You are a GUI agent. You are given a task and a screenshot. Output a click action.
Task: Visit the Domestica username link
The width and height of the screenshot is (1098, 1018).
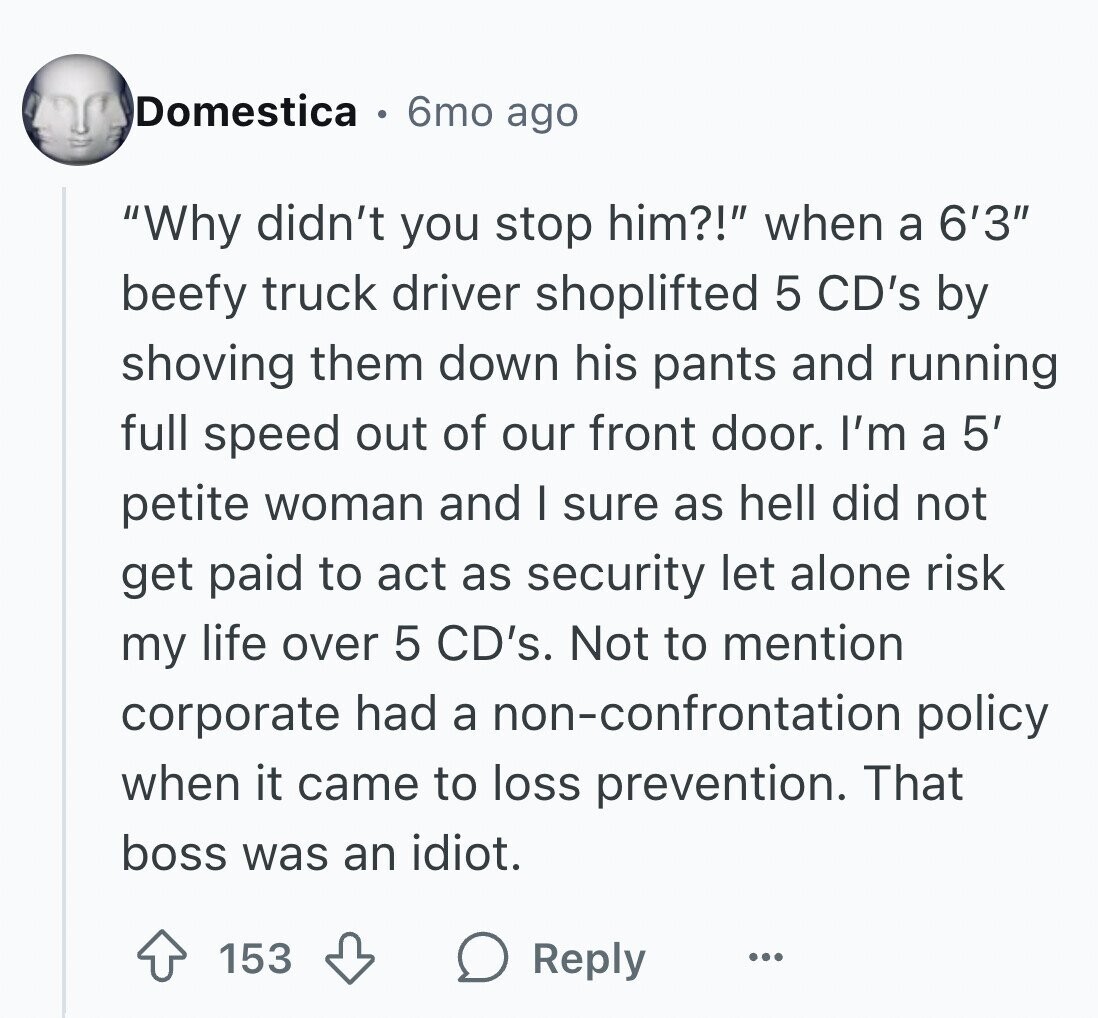click(x=246, y=112)
